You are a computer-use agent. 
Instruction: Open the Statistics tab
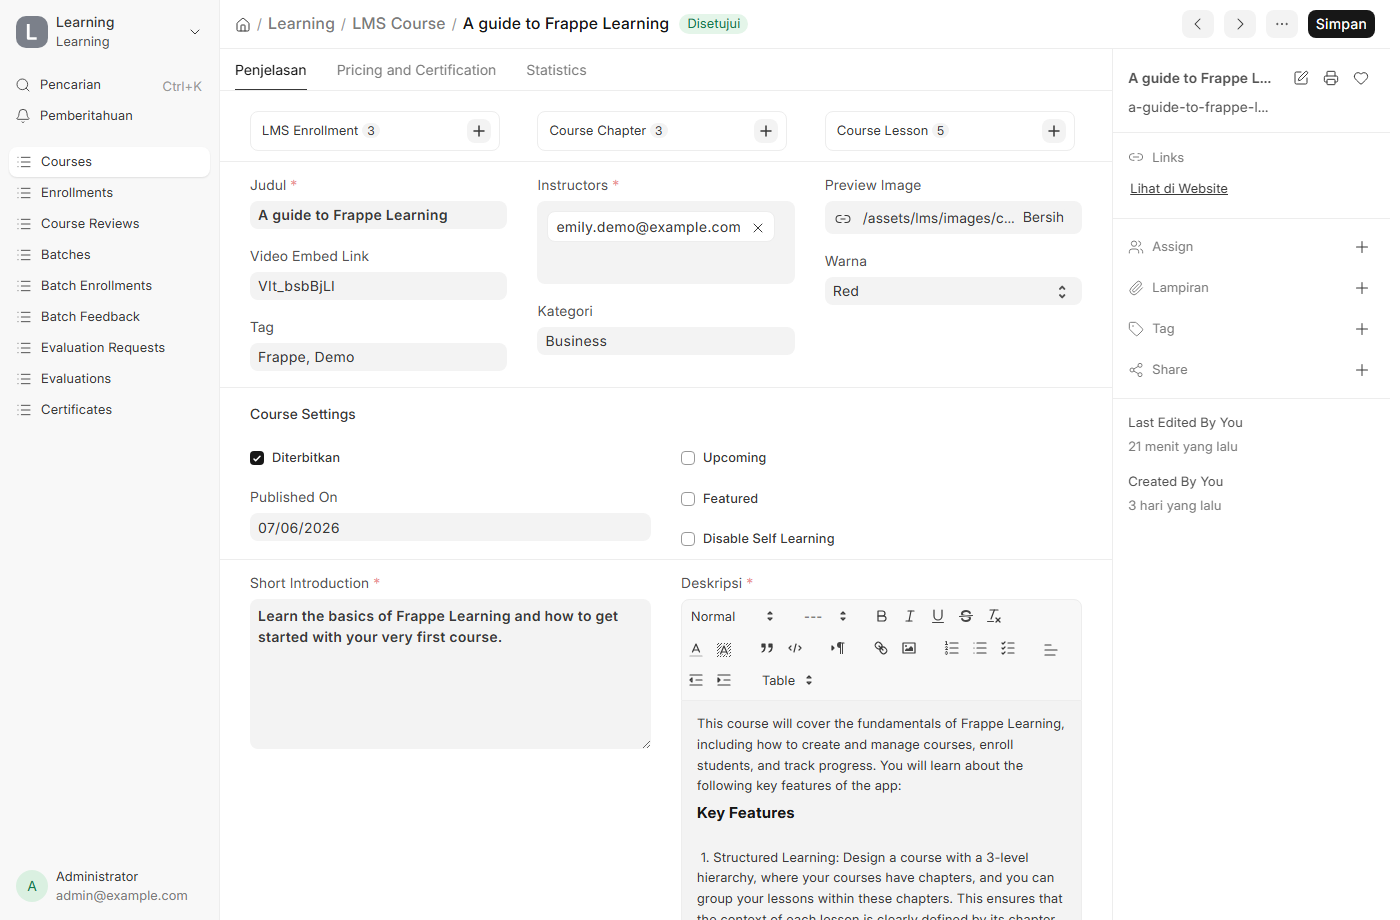point(556,70)
